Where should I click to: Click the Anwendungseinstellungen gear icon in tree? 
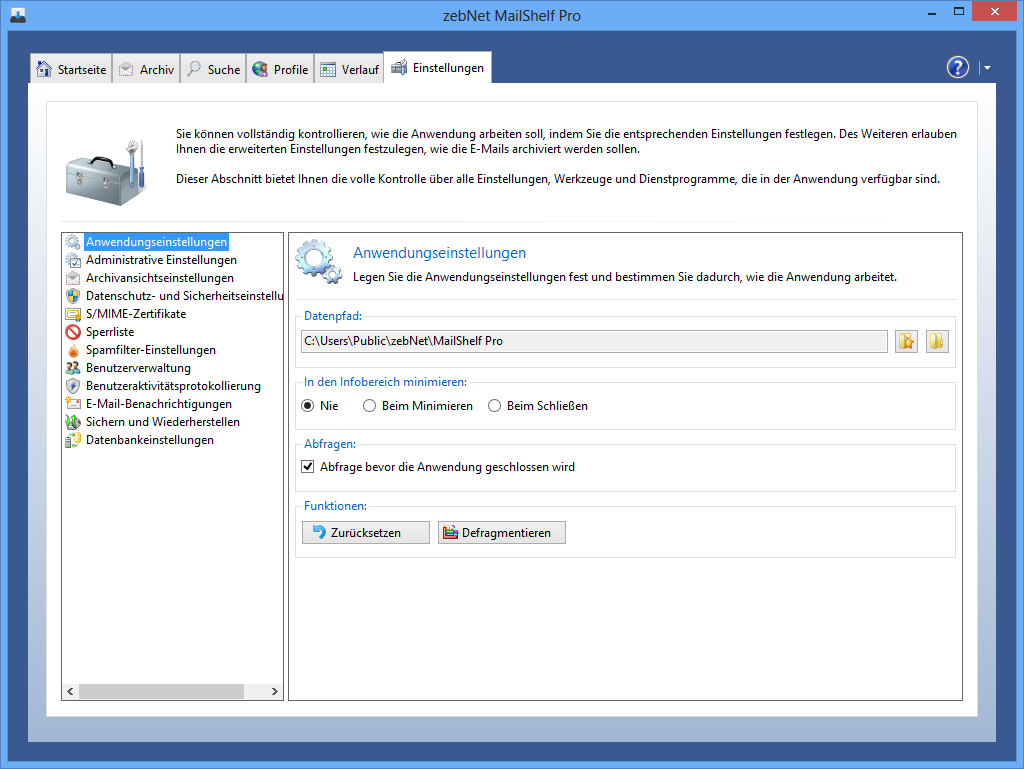pos(73,242)
